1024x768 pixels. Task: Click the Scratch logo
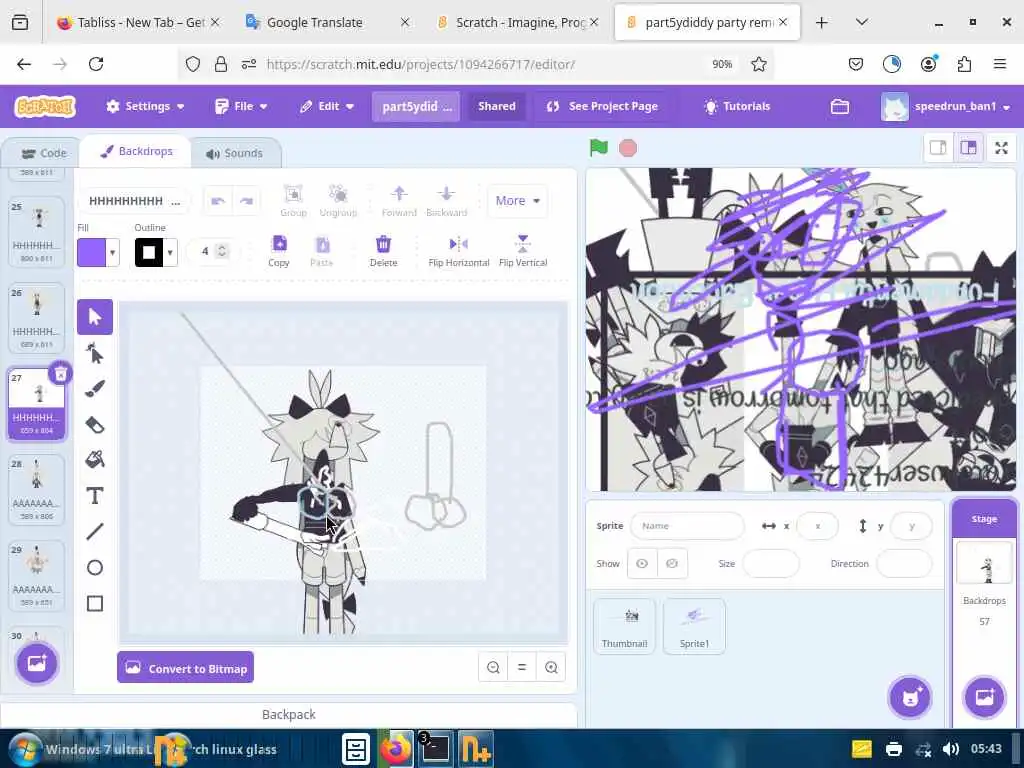pos(45,106)
